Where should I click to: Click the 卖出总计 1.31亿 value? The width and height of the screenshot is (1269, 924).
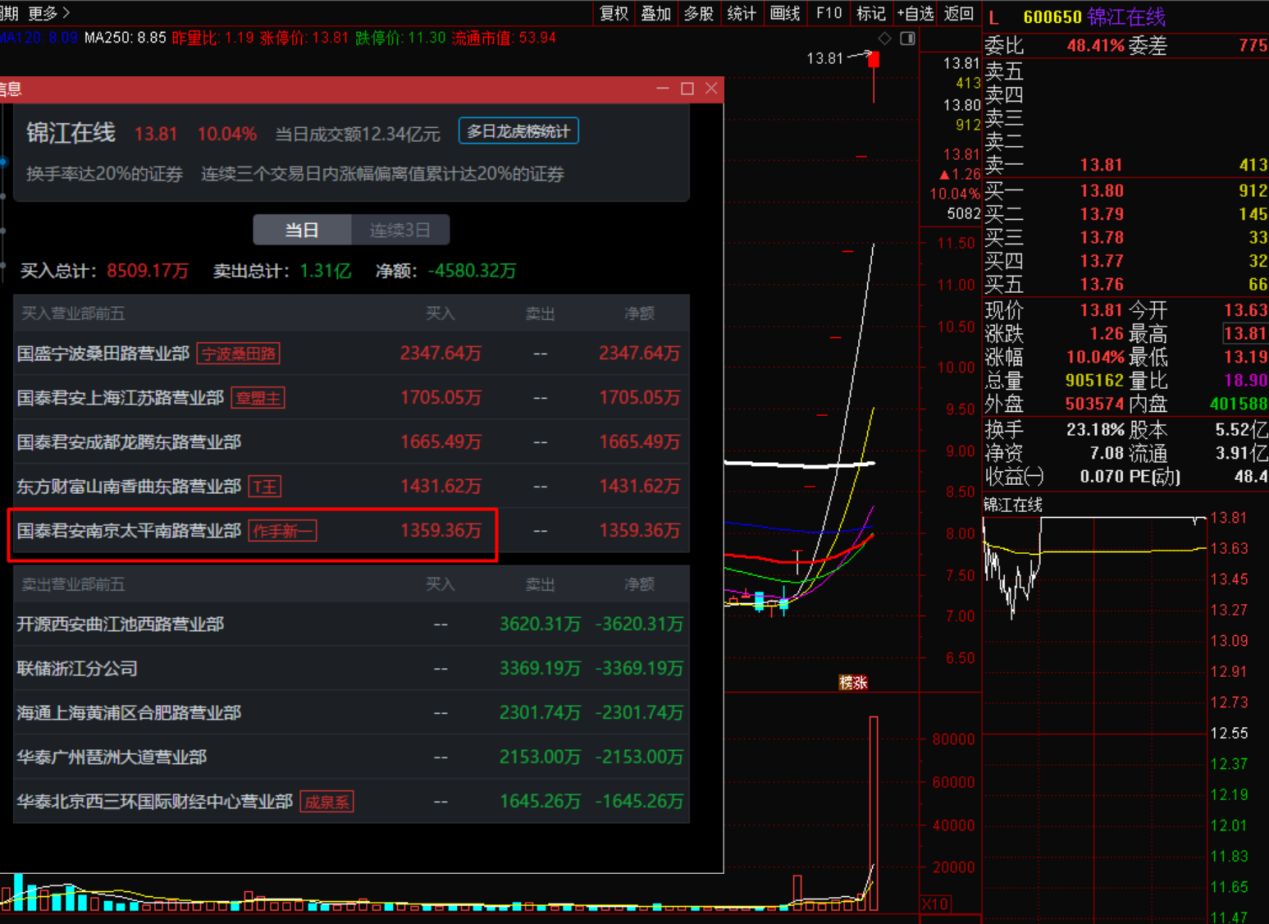pyautogui.click(x=324, y=271)
